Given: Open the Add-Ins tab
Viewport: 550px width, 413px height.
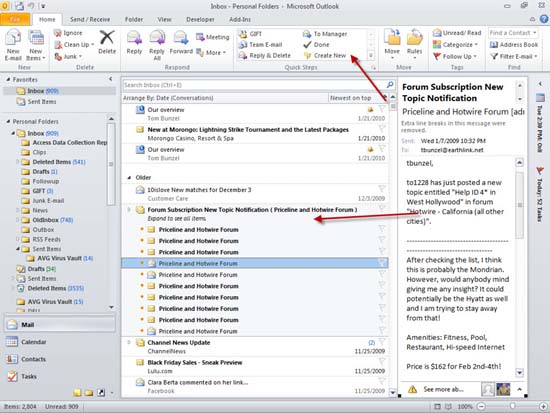Looking at the screenshot, I should tap(240, 19).
